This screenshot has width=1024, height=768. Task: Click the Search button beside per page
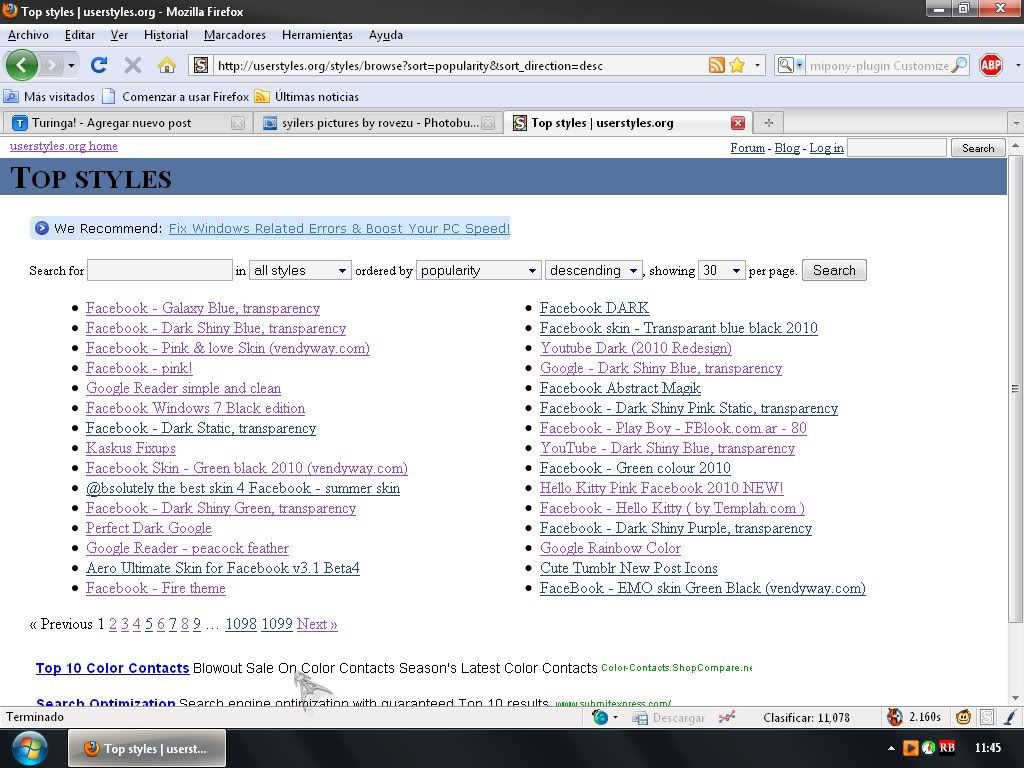point(834,270)
